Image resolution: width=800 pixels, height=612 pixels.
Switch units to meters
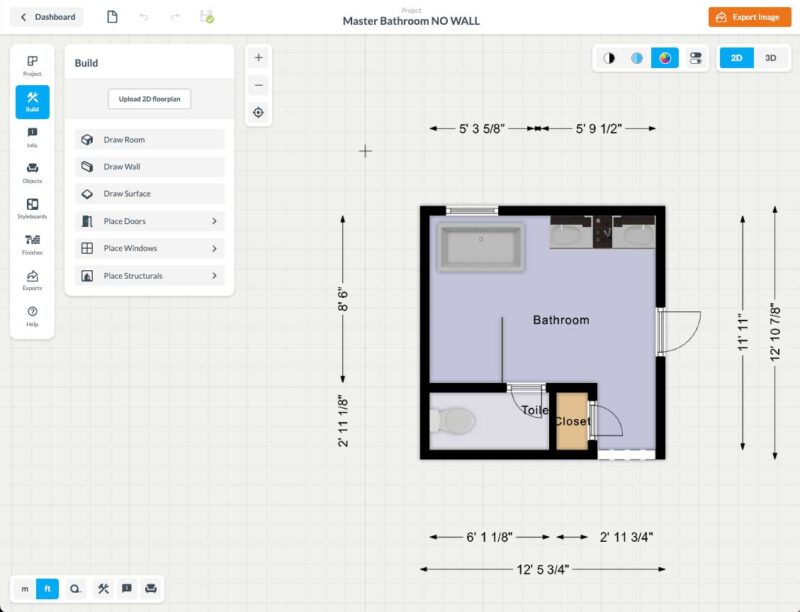(x=25, y=589)
